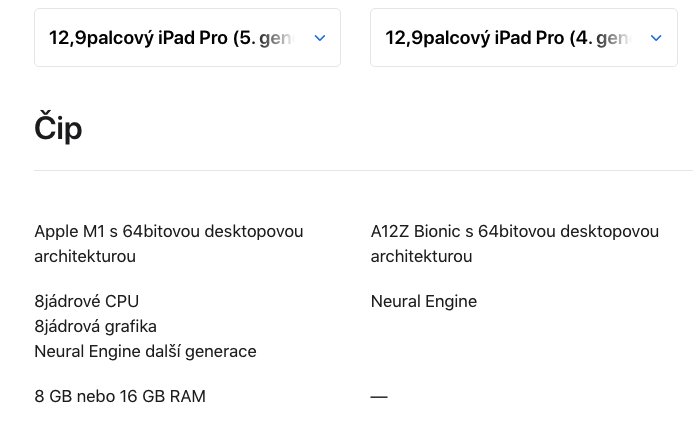Open the 12,9palcový iPad Pro (5. gen) selector
693x425 pixels.
(170, 38)
